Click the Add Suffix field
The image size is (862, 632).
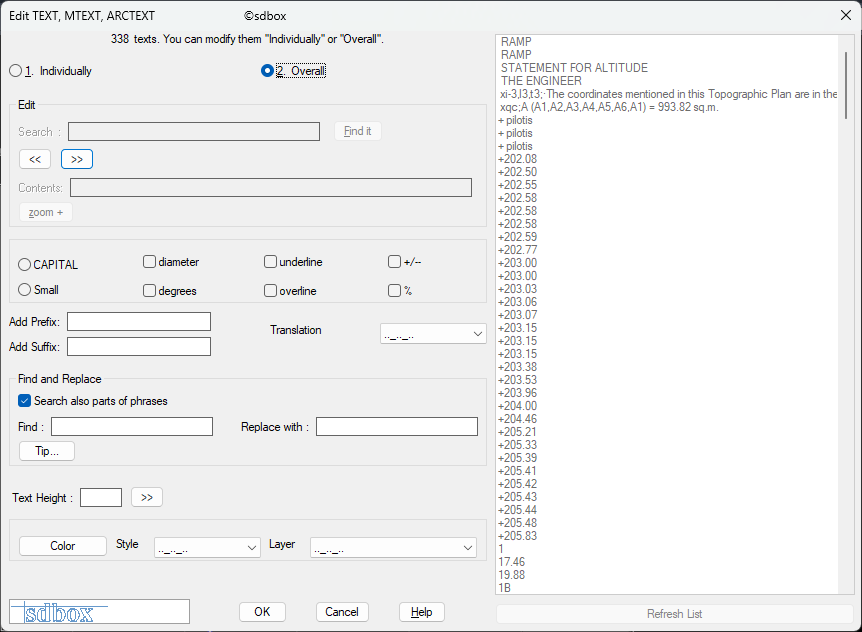pyautogui.click(x=139, y=347)
